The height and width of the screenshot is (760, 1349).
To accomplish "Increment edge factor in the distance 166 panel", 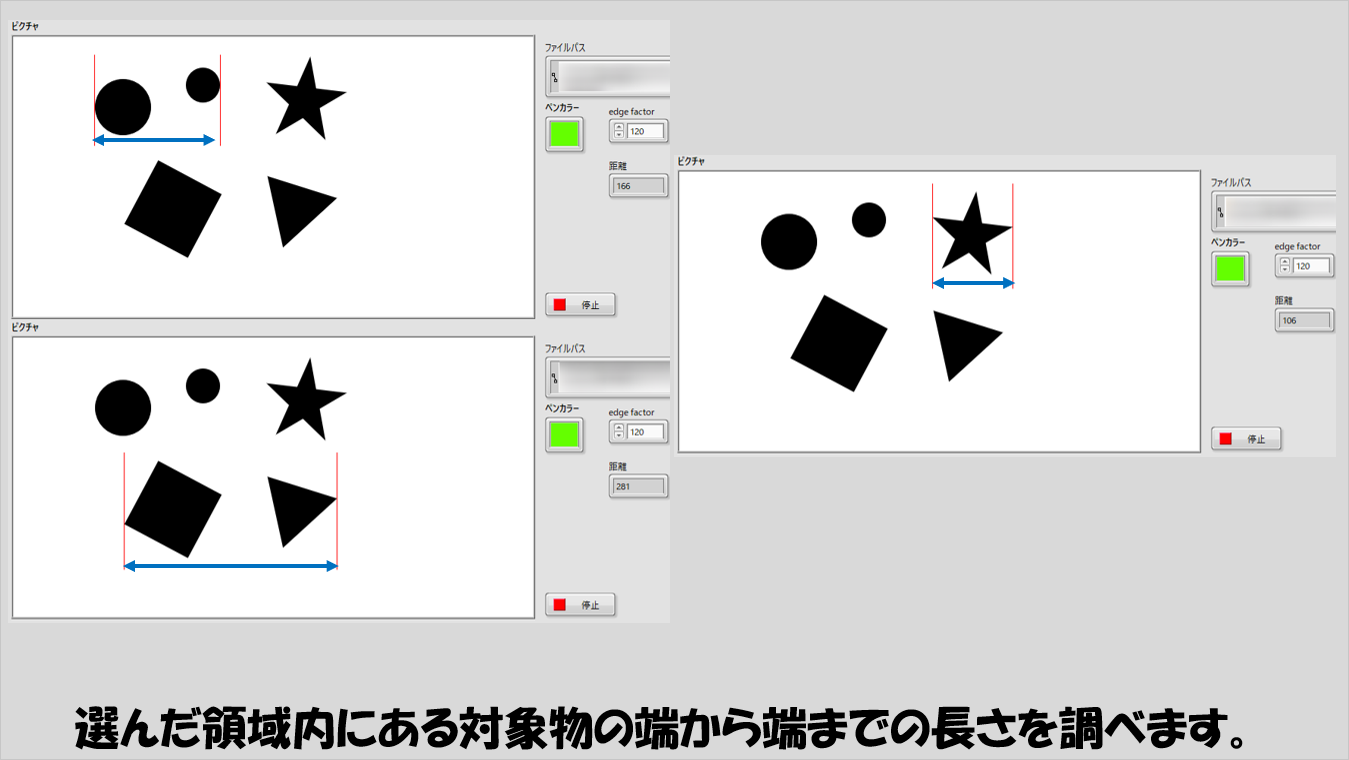I will pos(619,127).
